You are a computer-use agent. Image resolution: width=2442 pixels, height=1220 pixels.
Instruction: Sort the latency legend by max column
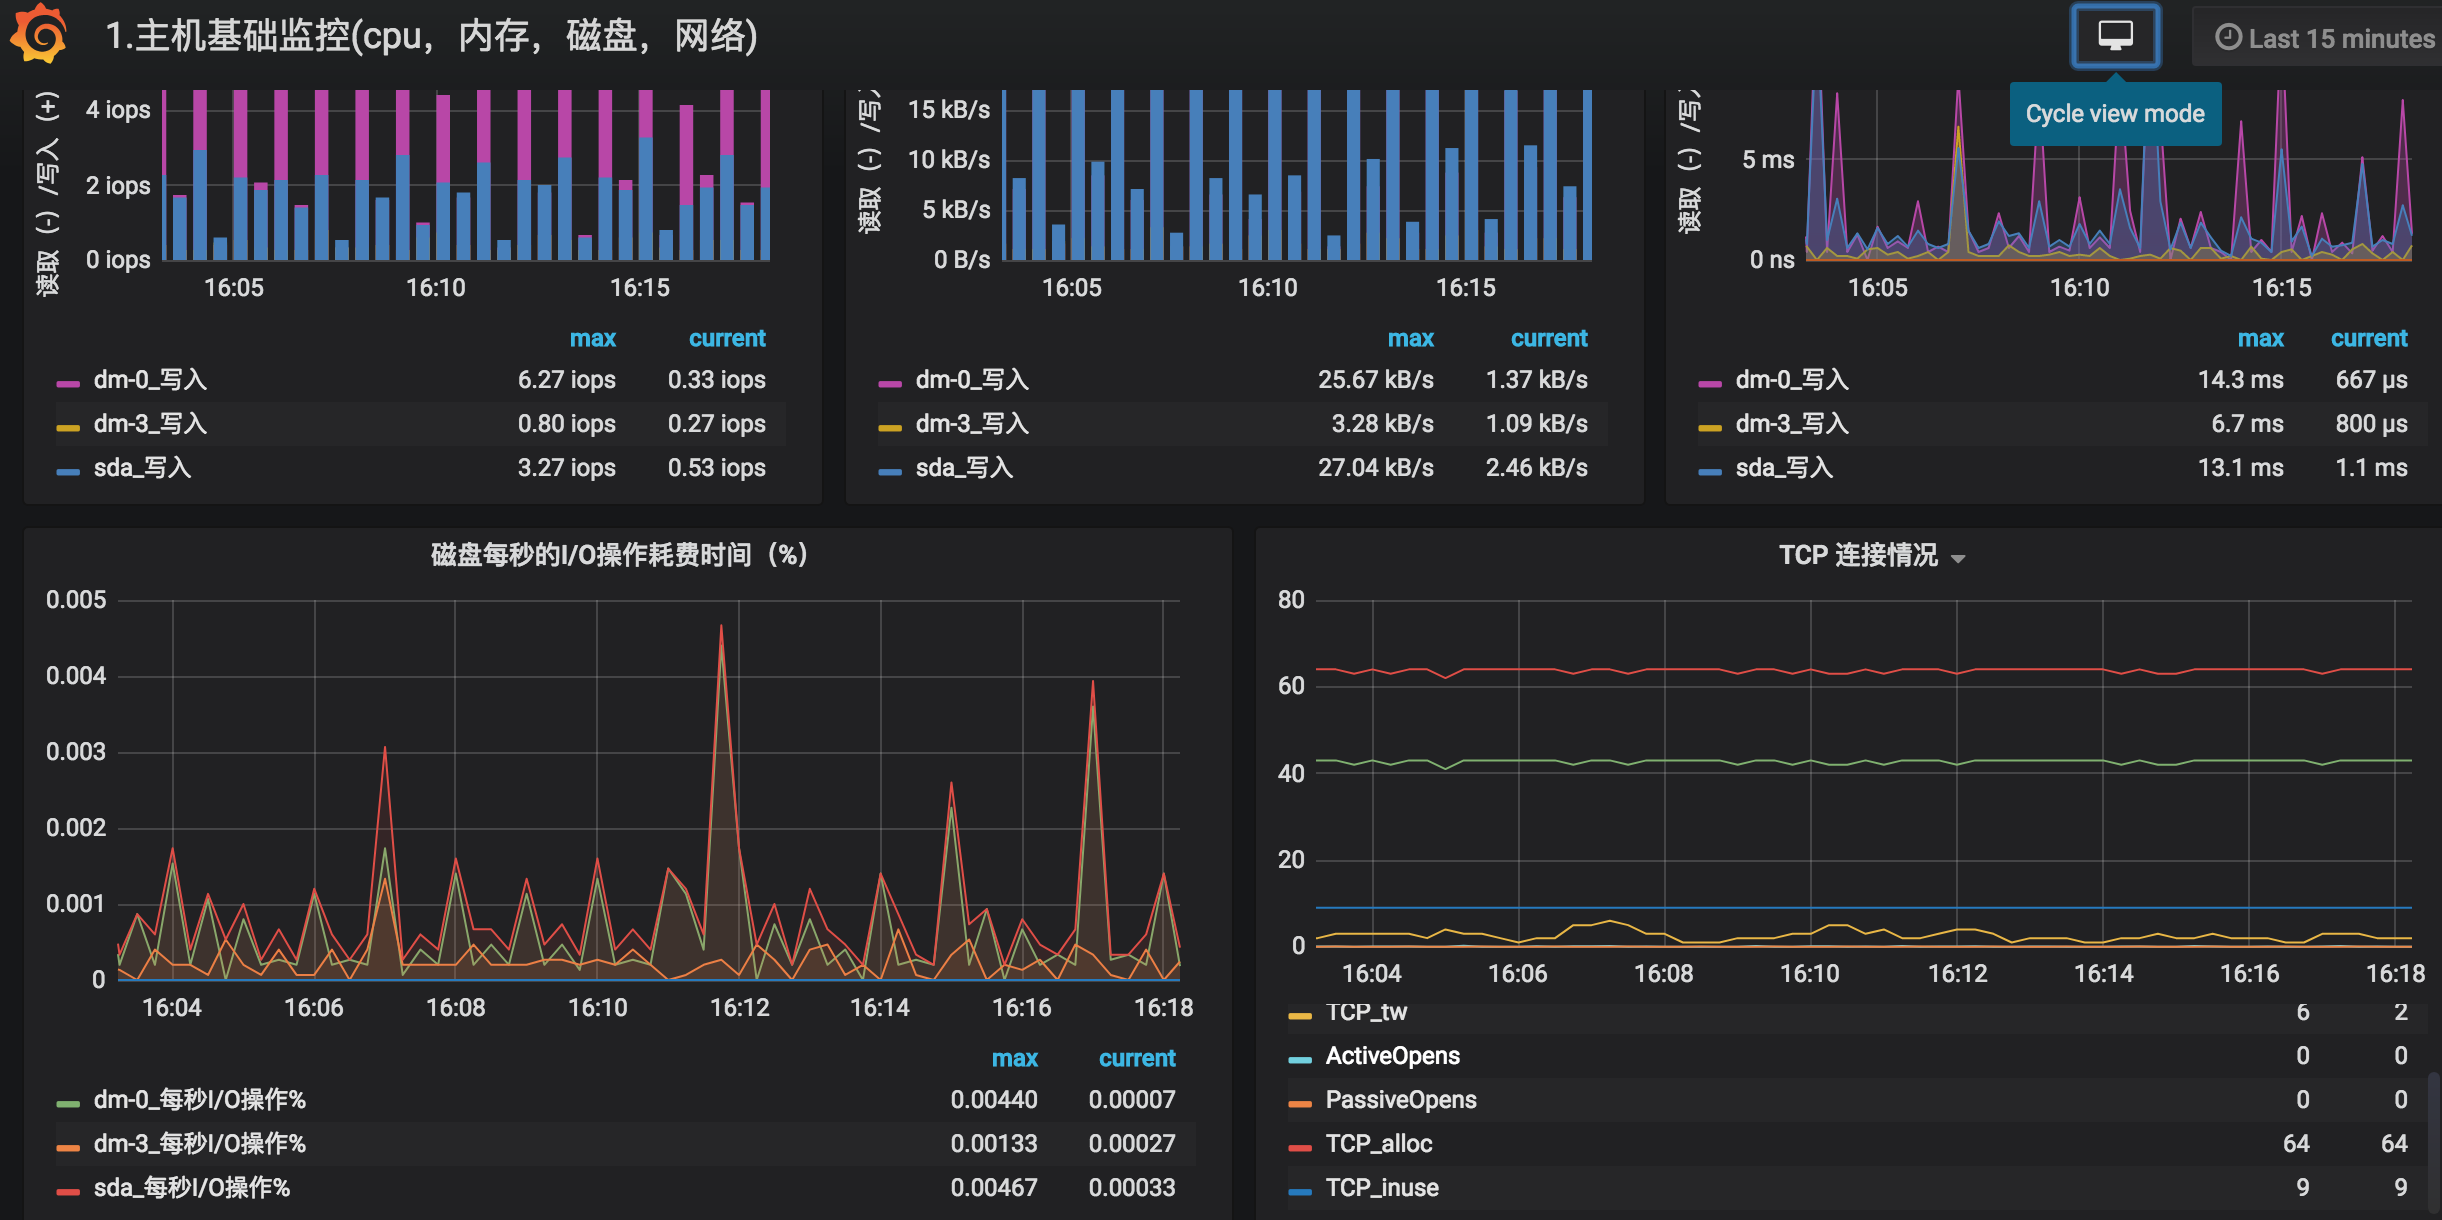2260,338
